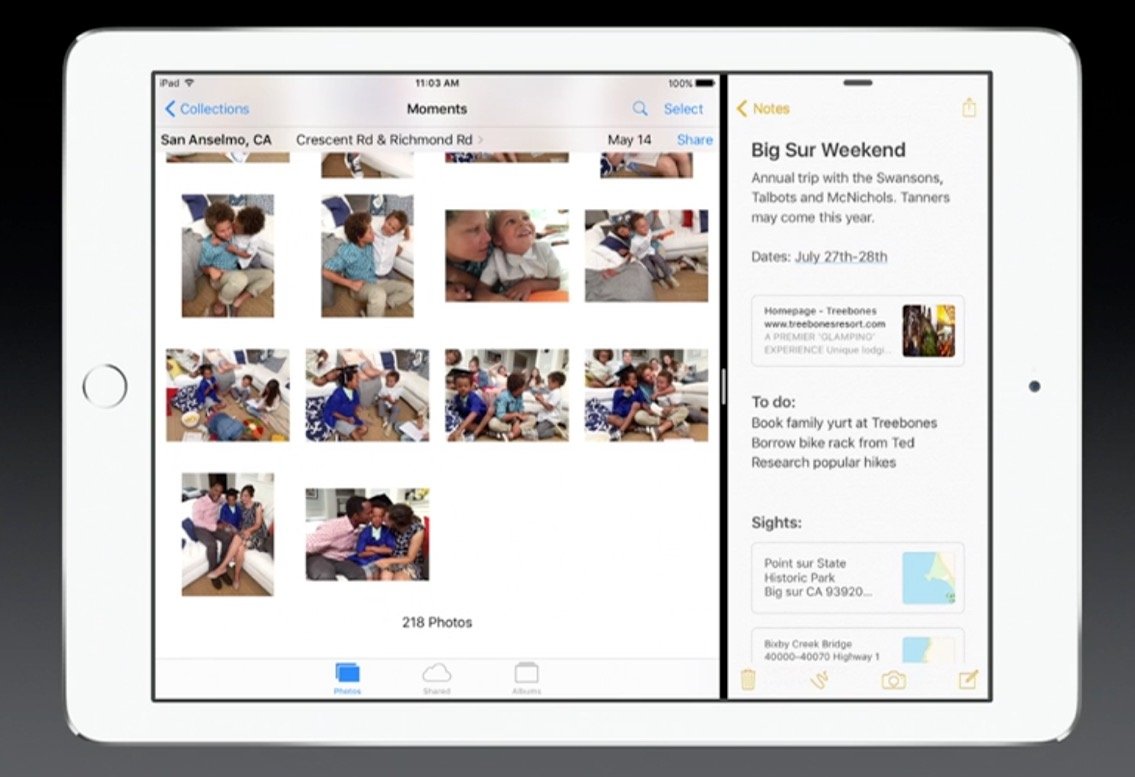Tap the 'Book family yurt at Treebones' line
The image size is (1135, 777).
(844, 423)
